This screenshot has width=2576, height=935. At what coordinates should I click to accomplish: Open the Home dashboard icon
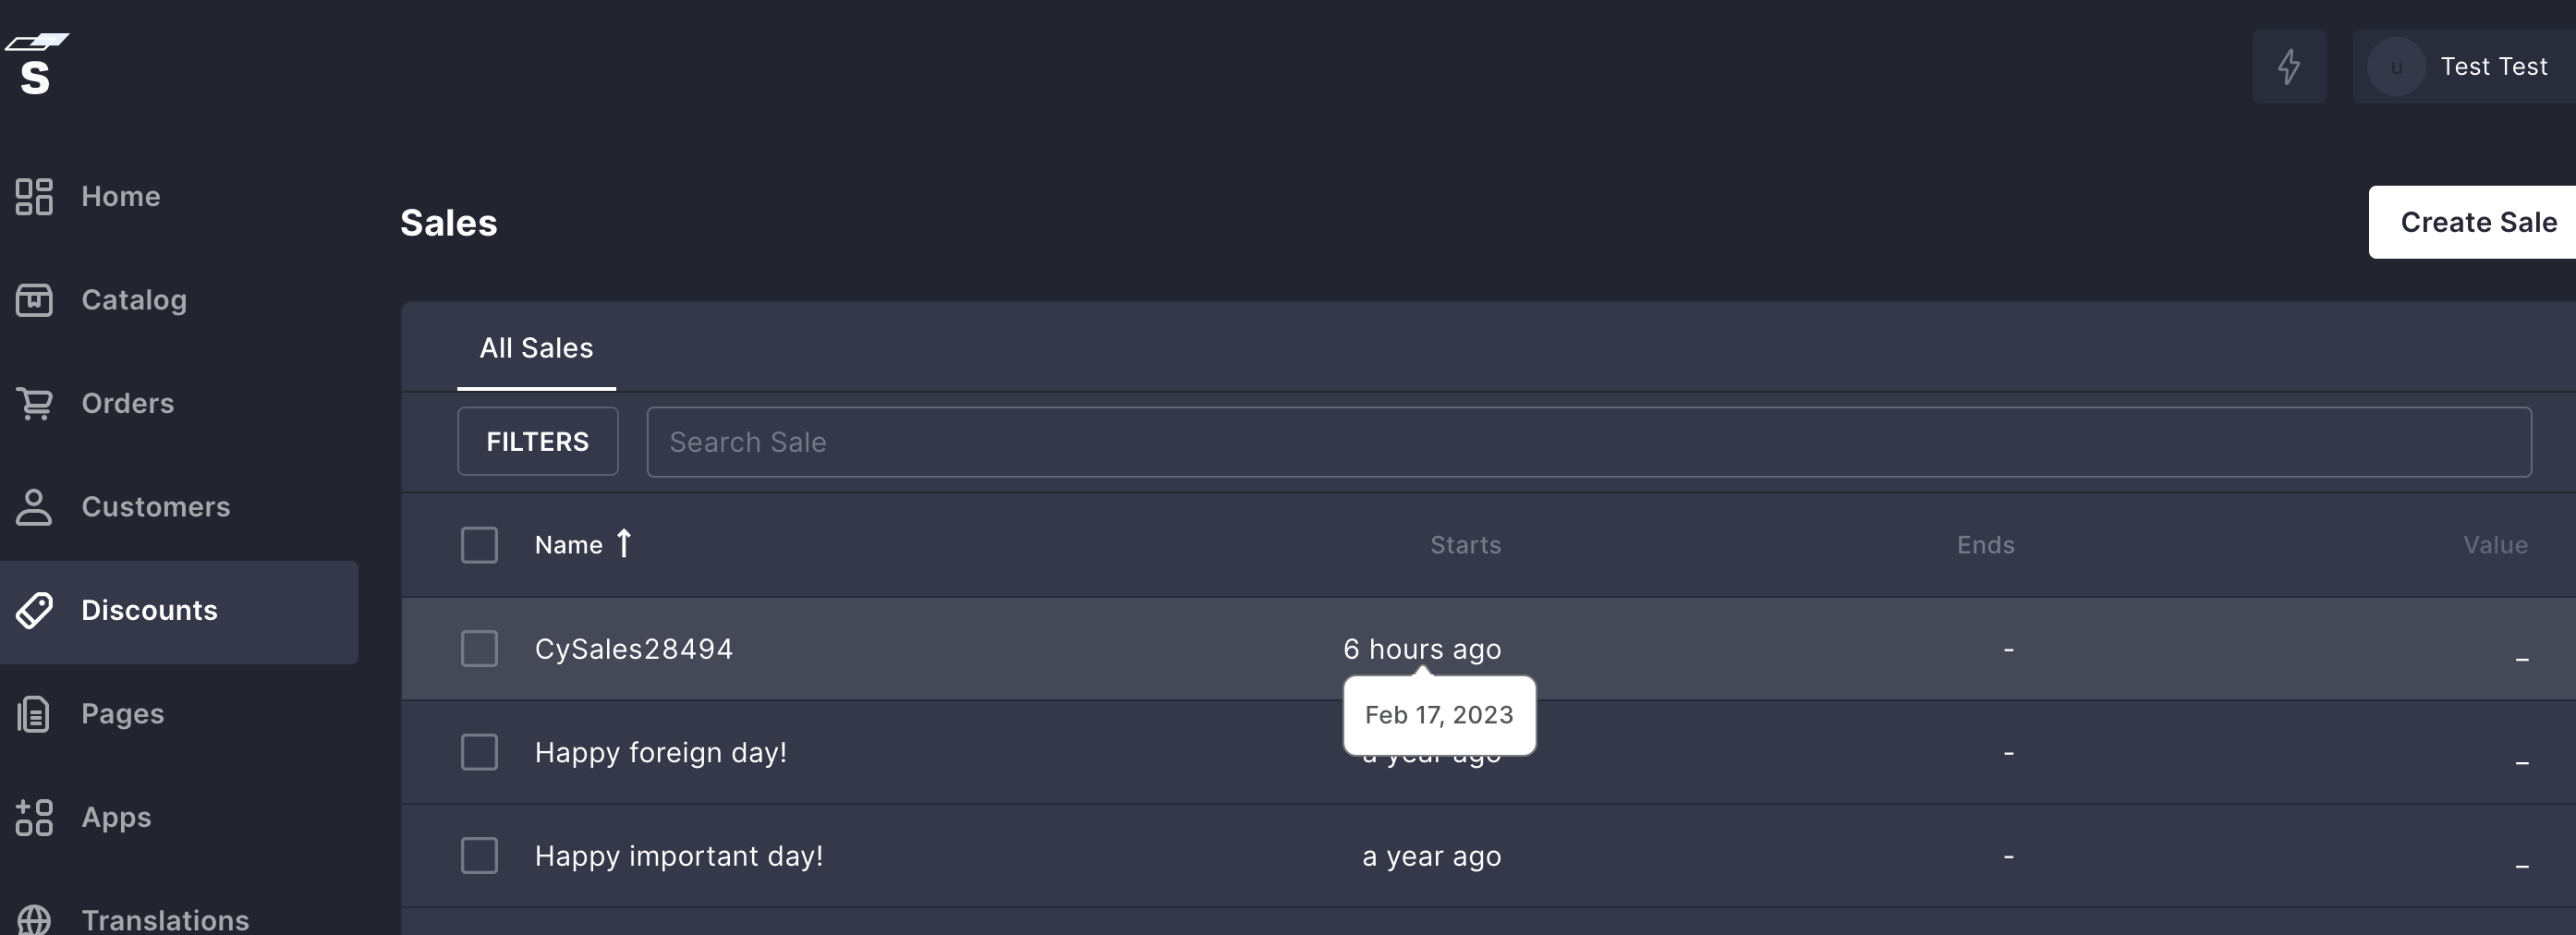coord(35,197)
